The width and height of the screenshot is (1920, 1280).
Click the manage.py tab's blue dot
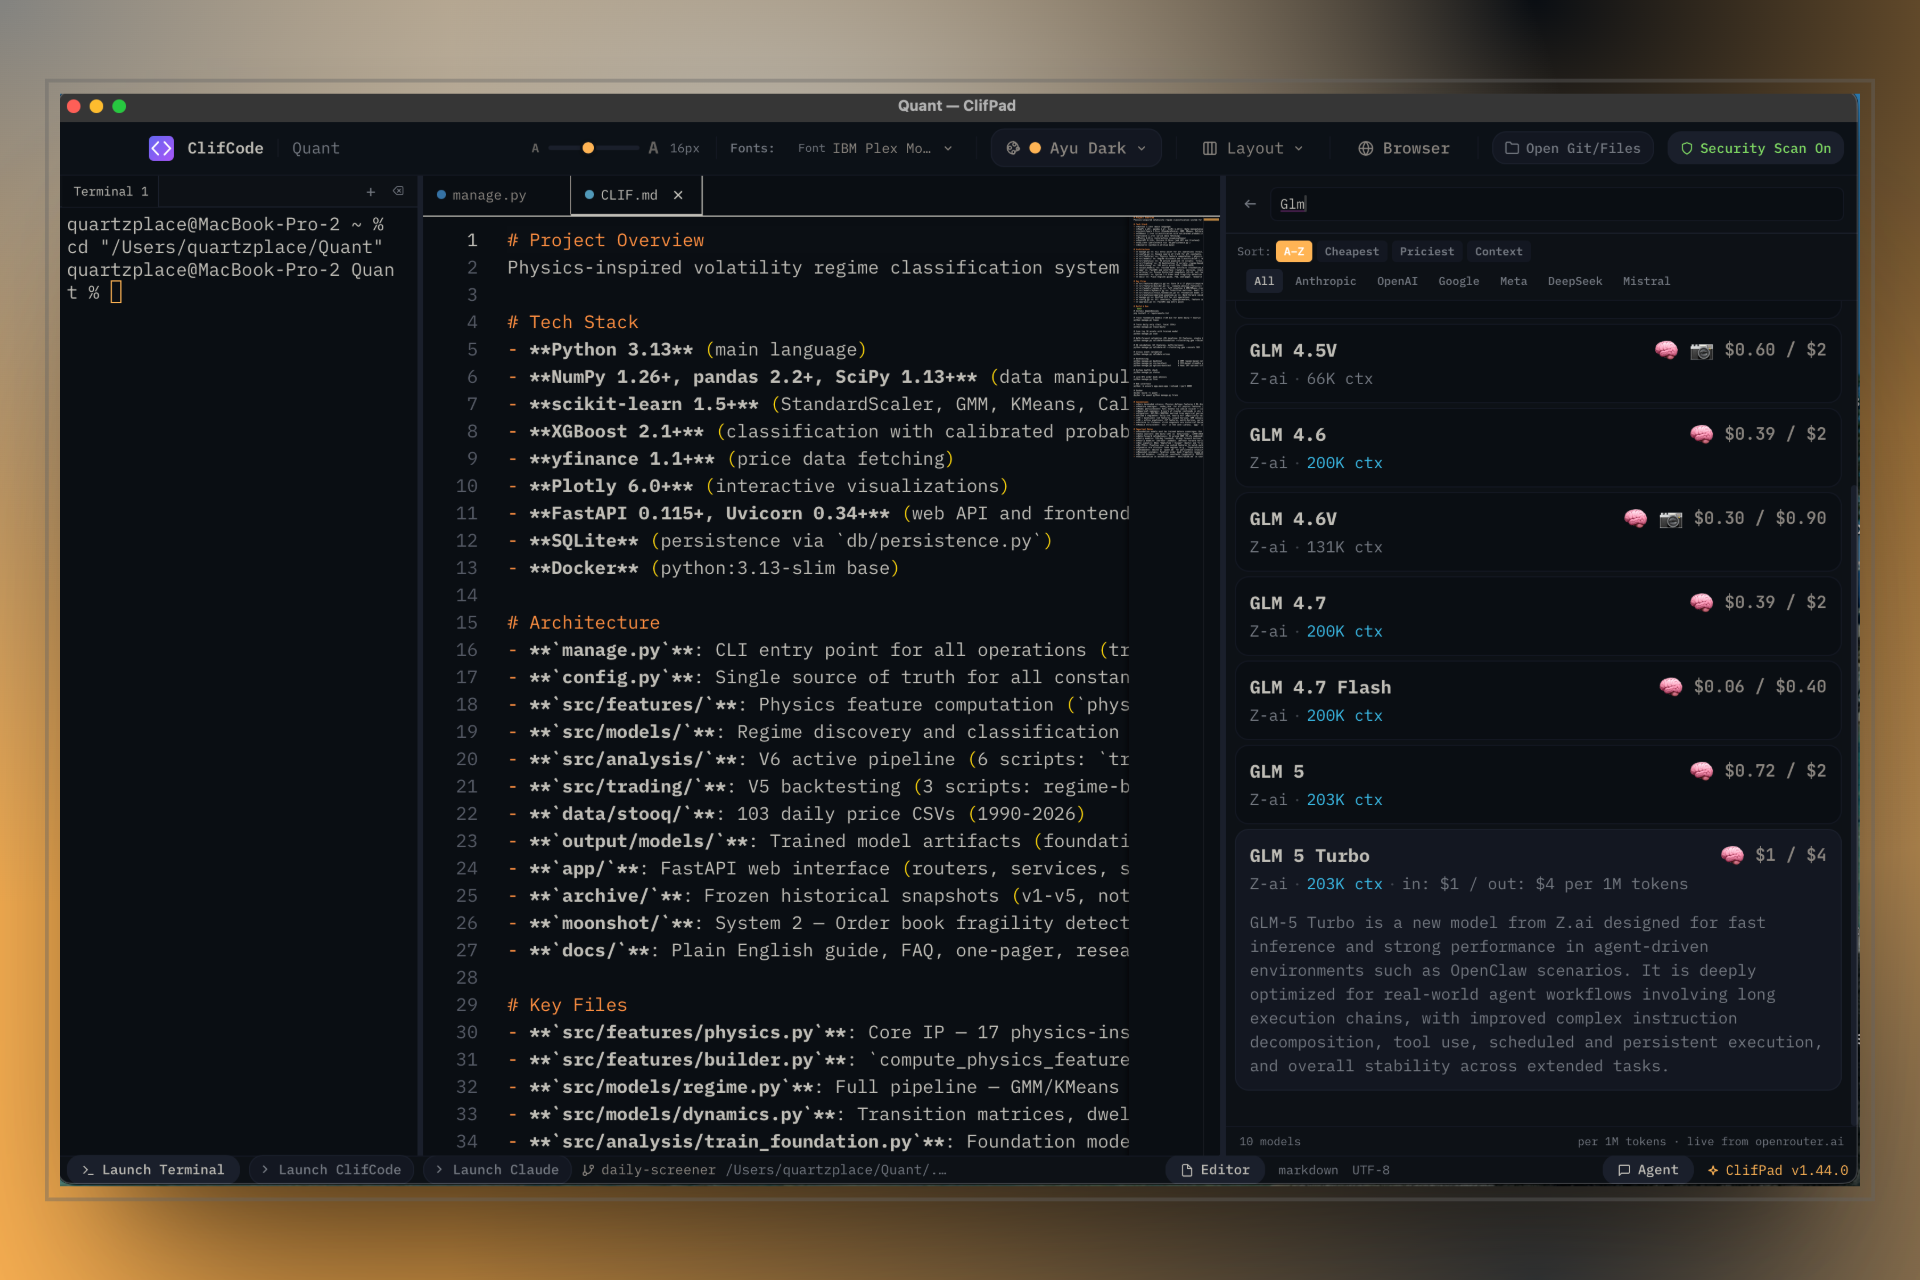pos(441,195)
